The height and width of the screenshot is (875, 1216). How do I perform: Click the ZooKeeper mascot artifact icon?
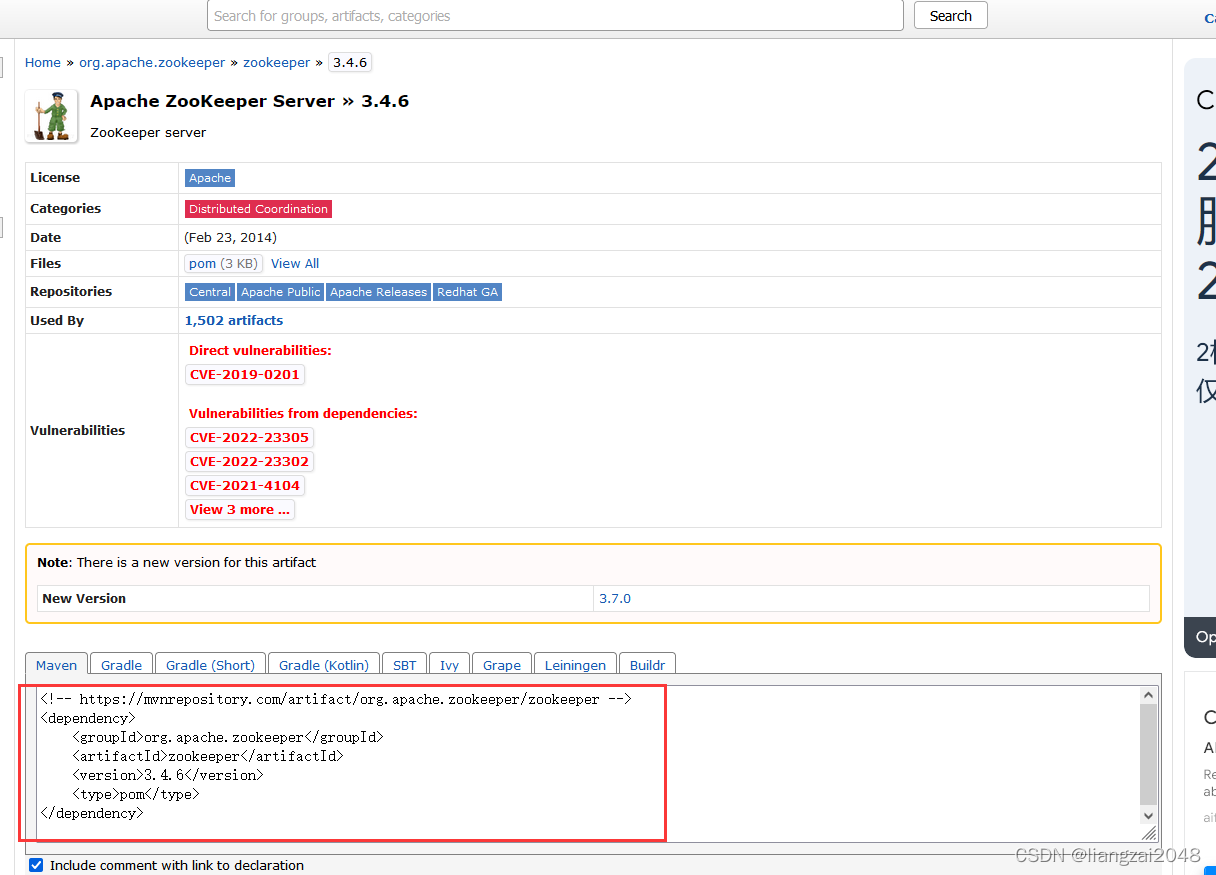51,116
